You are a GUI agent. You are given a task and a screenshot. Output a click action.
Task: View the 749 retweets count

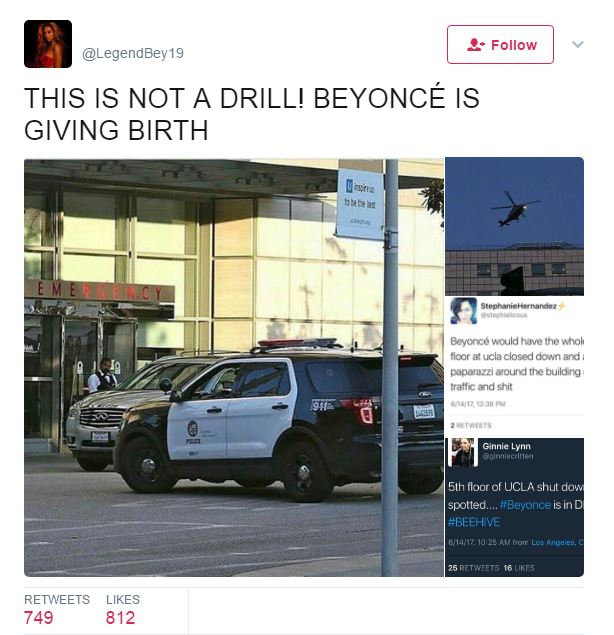(x=38, y=618)
